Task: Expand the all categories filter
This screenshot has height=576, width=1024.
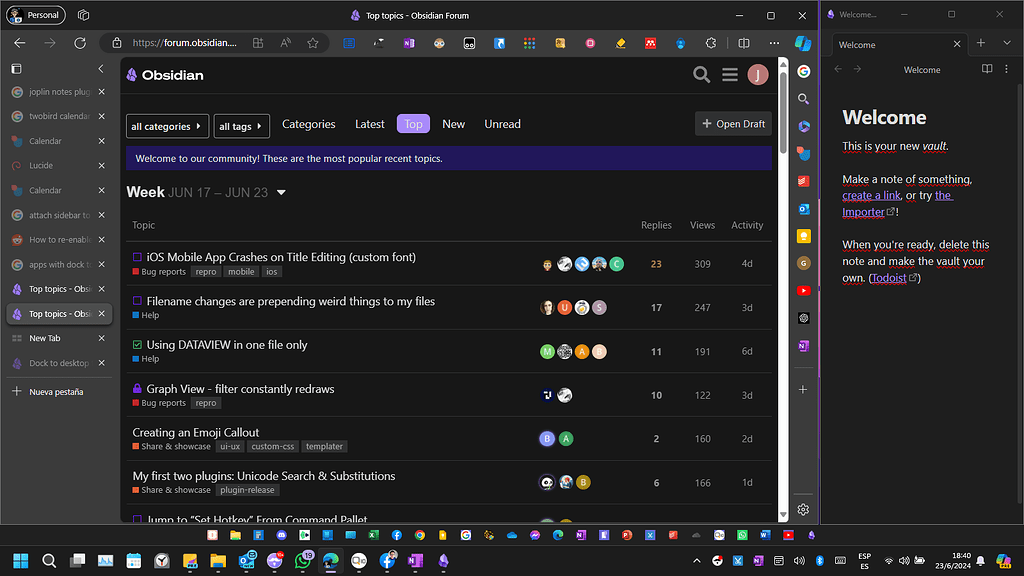Action: tap(166, 126)
